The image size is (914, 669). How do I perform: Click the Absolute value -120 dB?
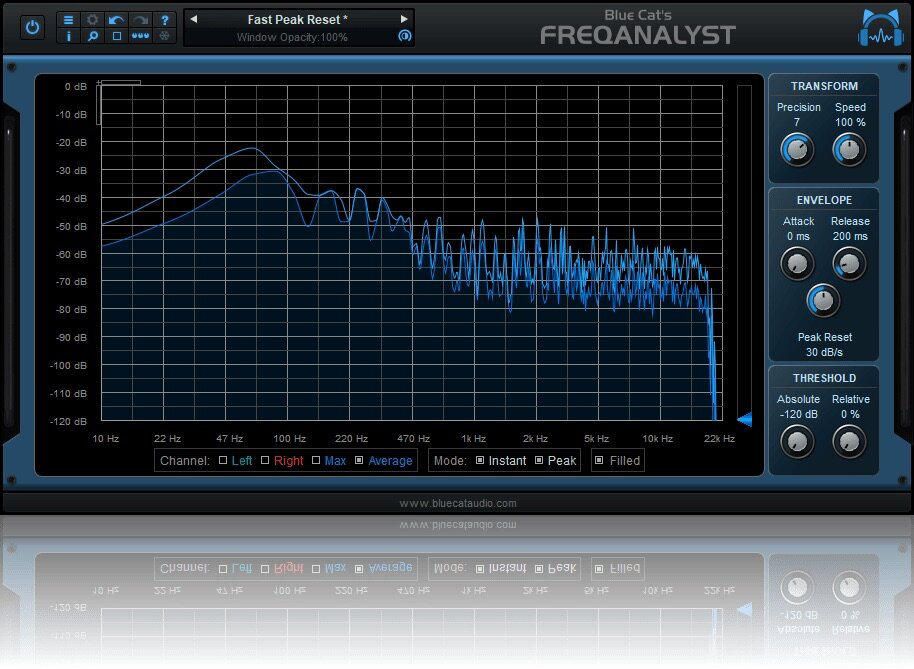coord(799,414)
